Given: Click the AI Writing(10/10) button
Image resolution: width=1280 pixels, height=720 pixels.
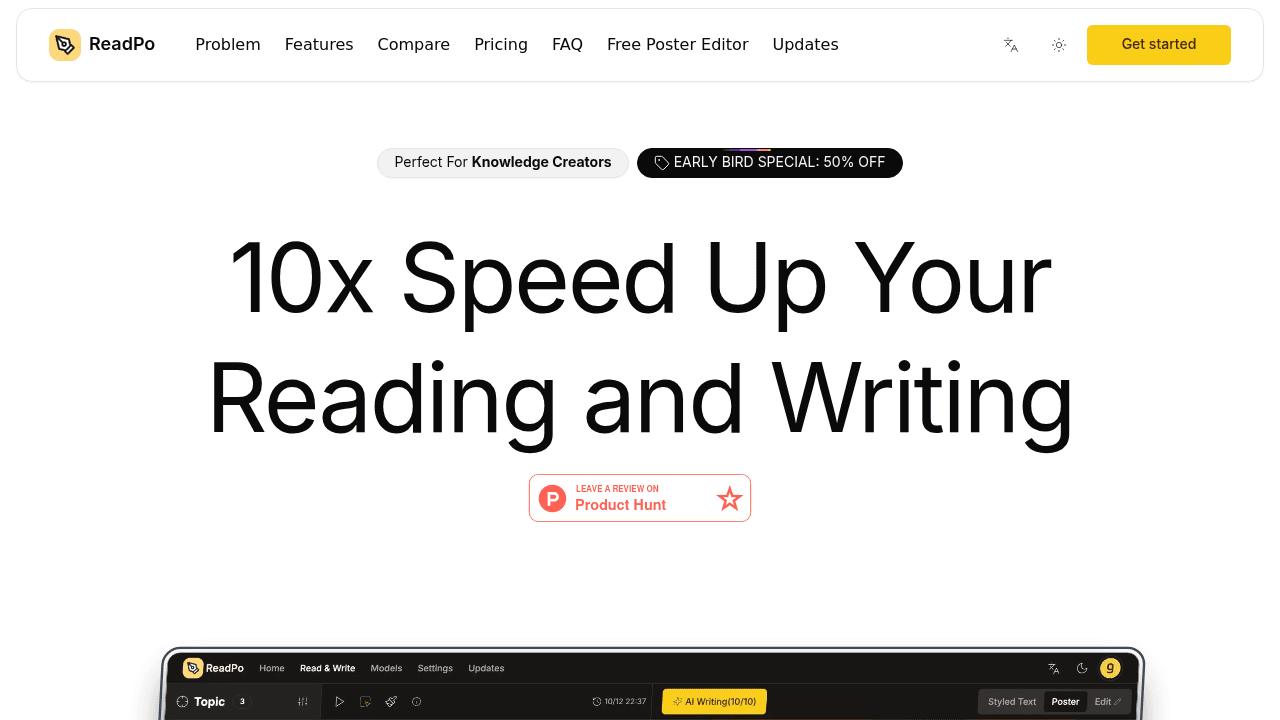Looking at the screenshot, I should pyautogui.click(x=714, y=702).
